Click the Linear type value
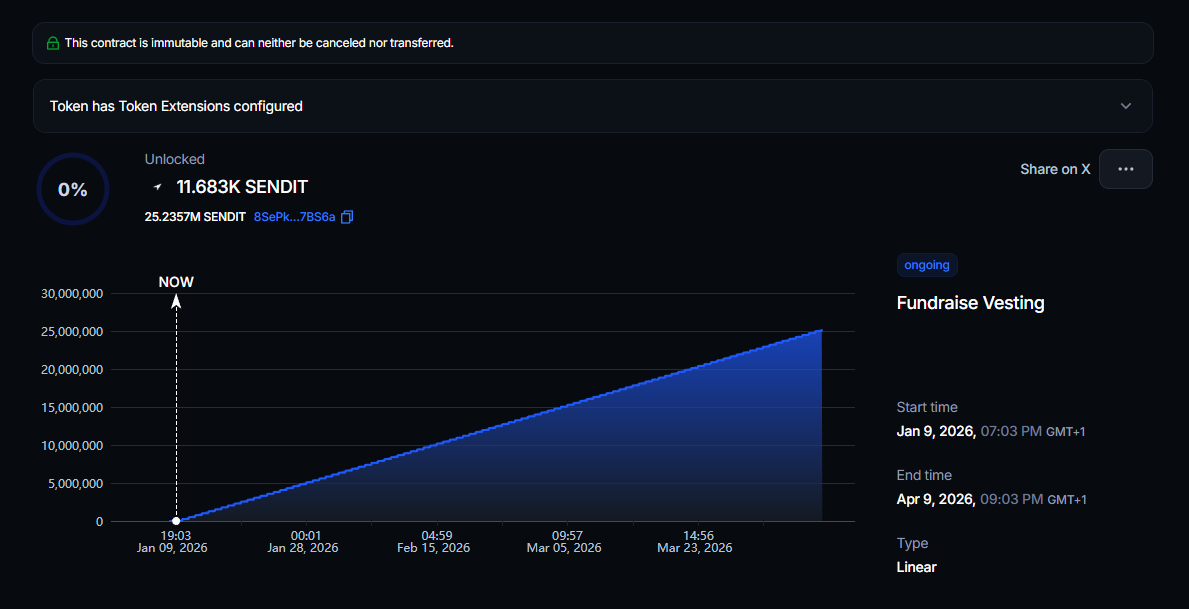This screenshot has width=1189, height=609. coord(916,567)
